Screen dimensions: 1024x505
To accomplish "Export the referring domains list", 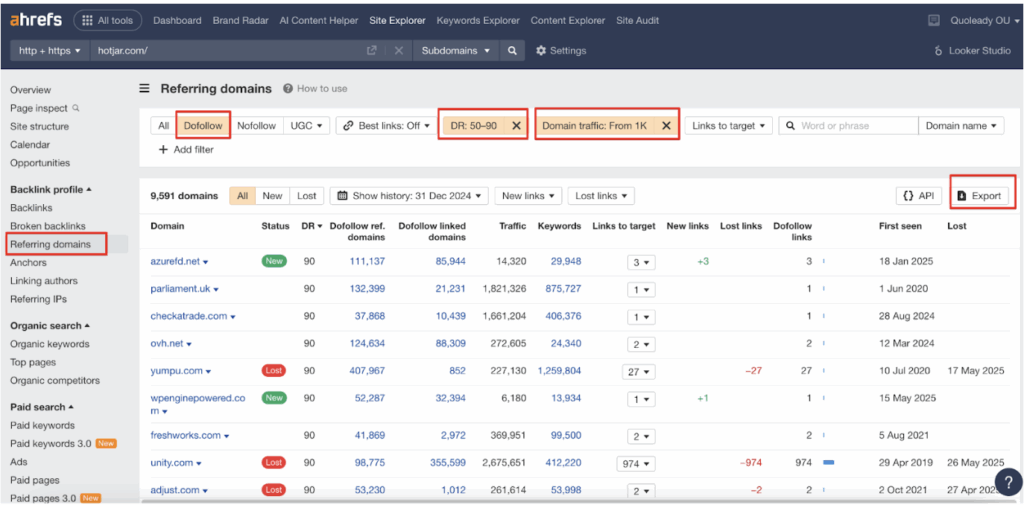I will tap(978, 195).
